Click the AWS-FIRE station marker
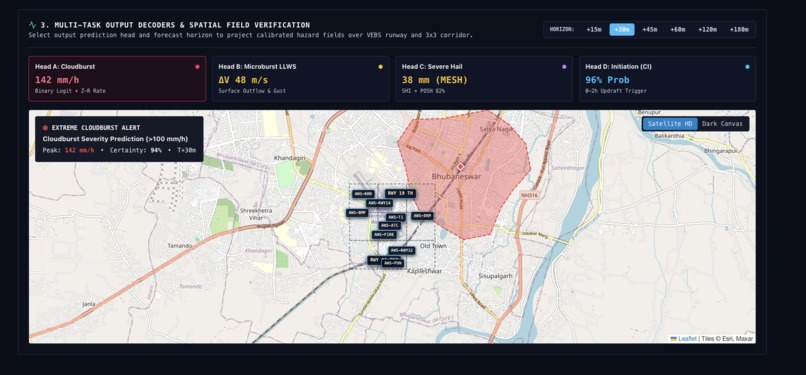This screenshot has width=806, height=375. [384, 234]
